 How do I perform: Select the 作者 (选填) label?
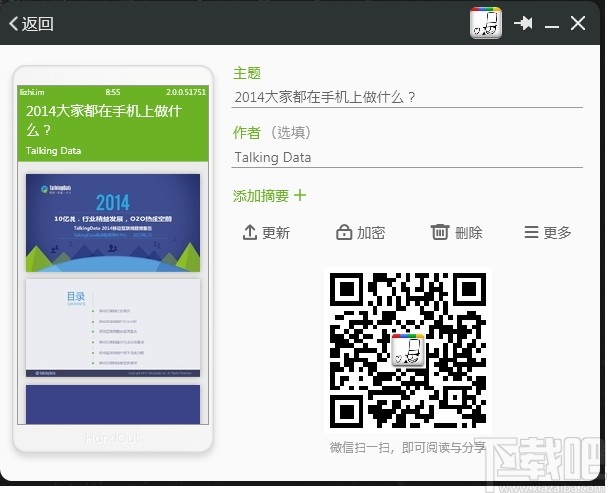[272, 132]
